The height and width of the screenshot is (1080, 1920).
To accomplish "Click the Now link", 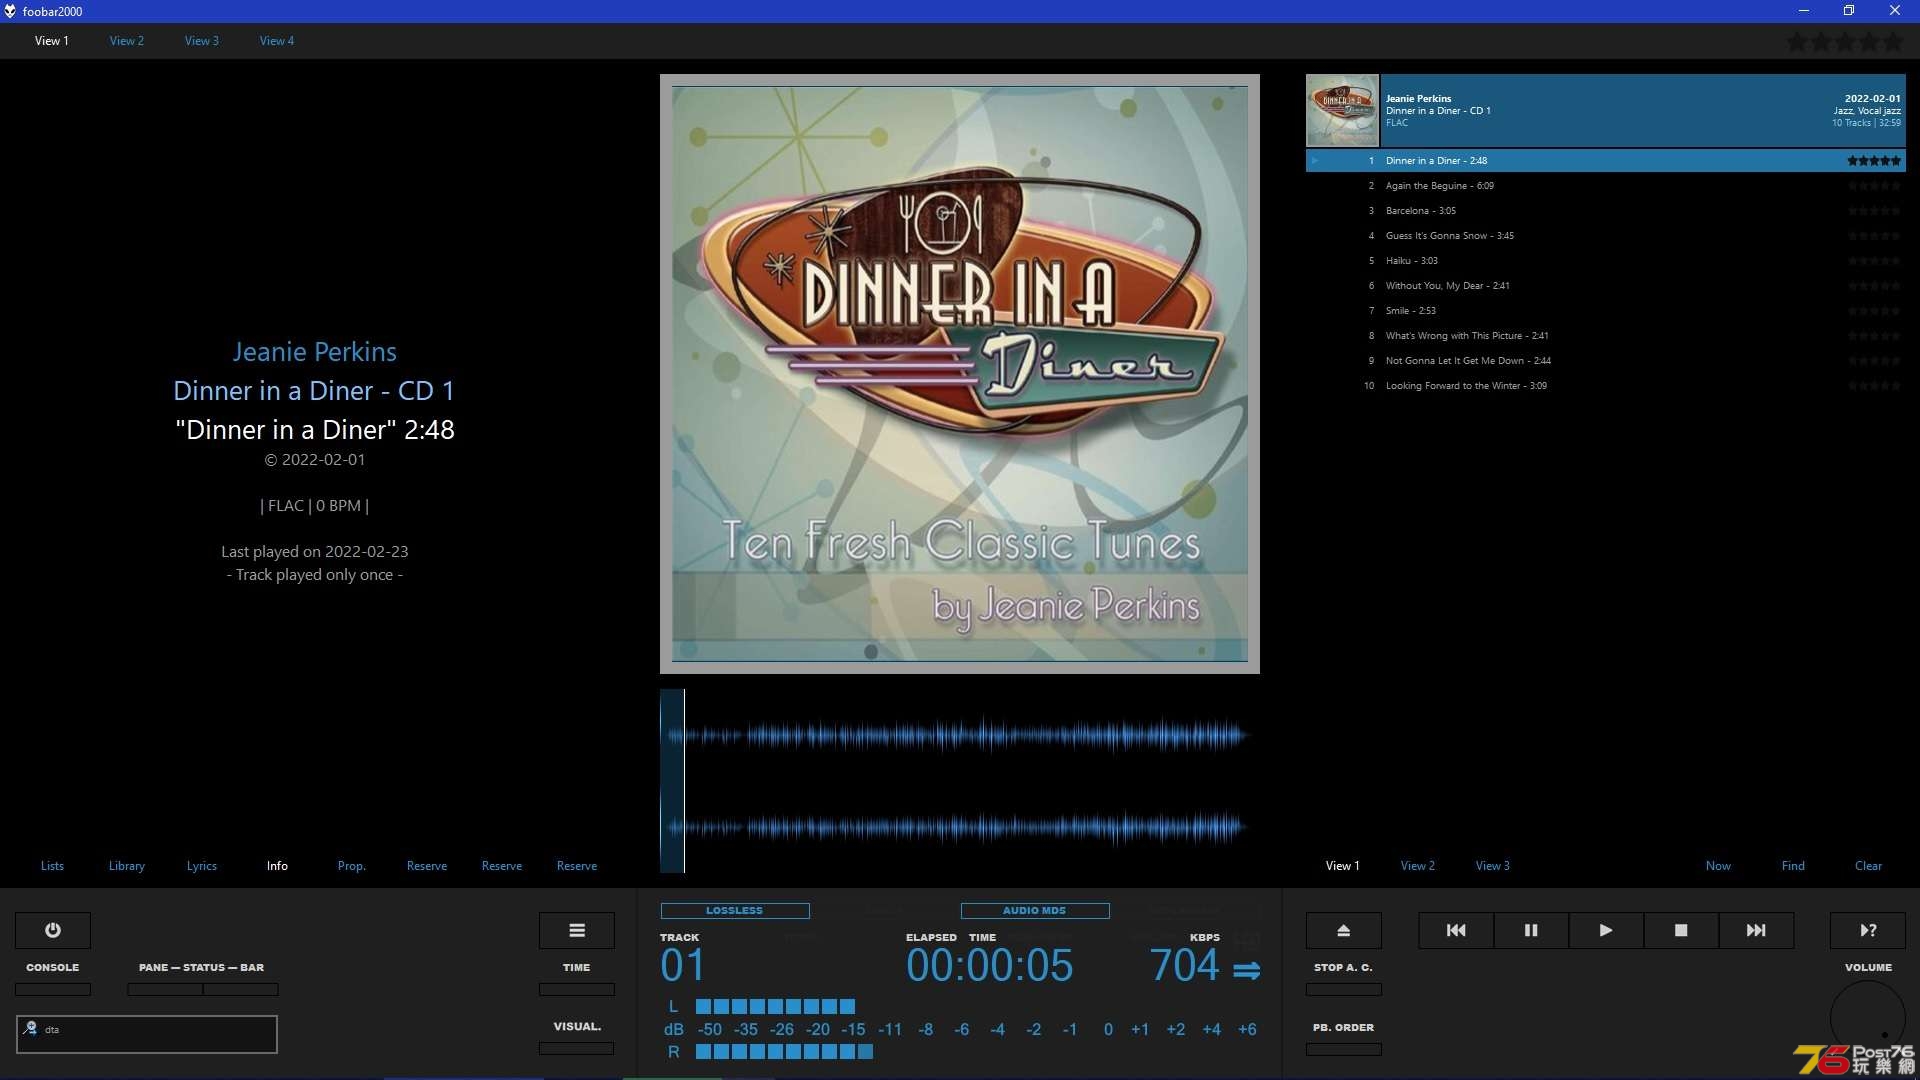I will pyautogui.click(x=1718, y=866).
